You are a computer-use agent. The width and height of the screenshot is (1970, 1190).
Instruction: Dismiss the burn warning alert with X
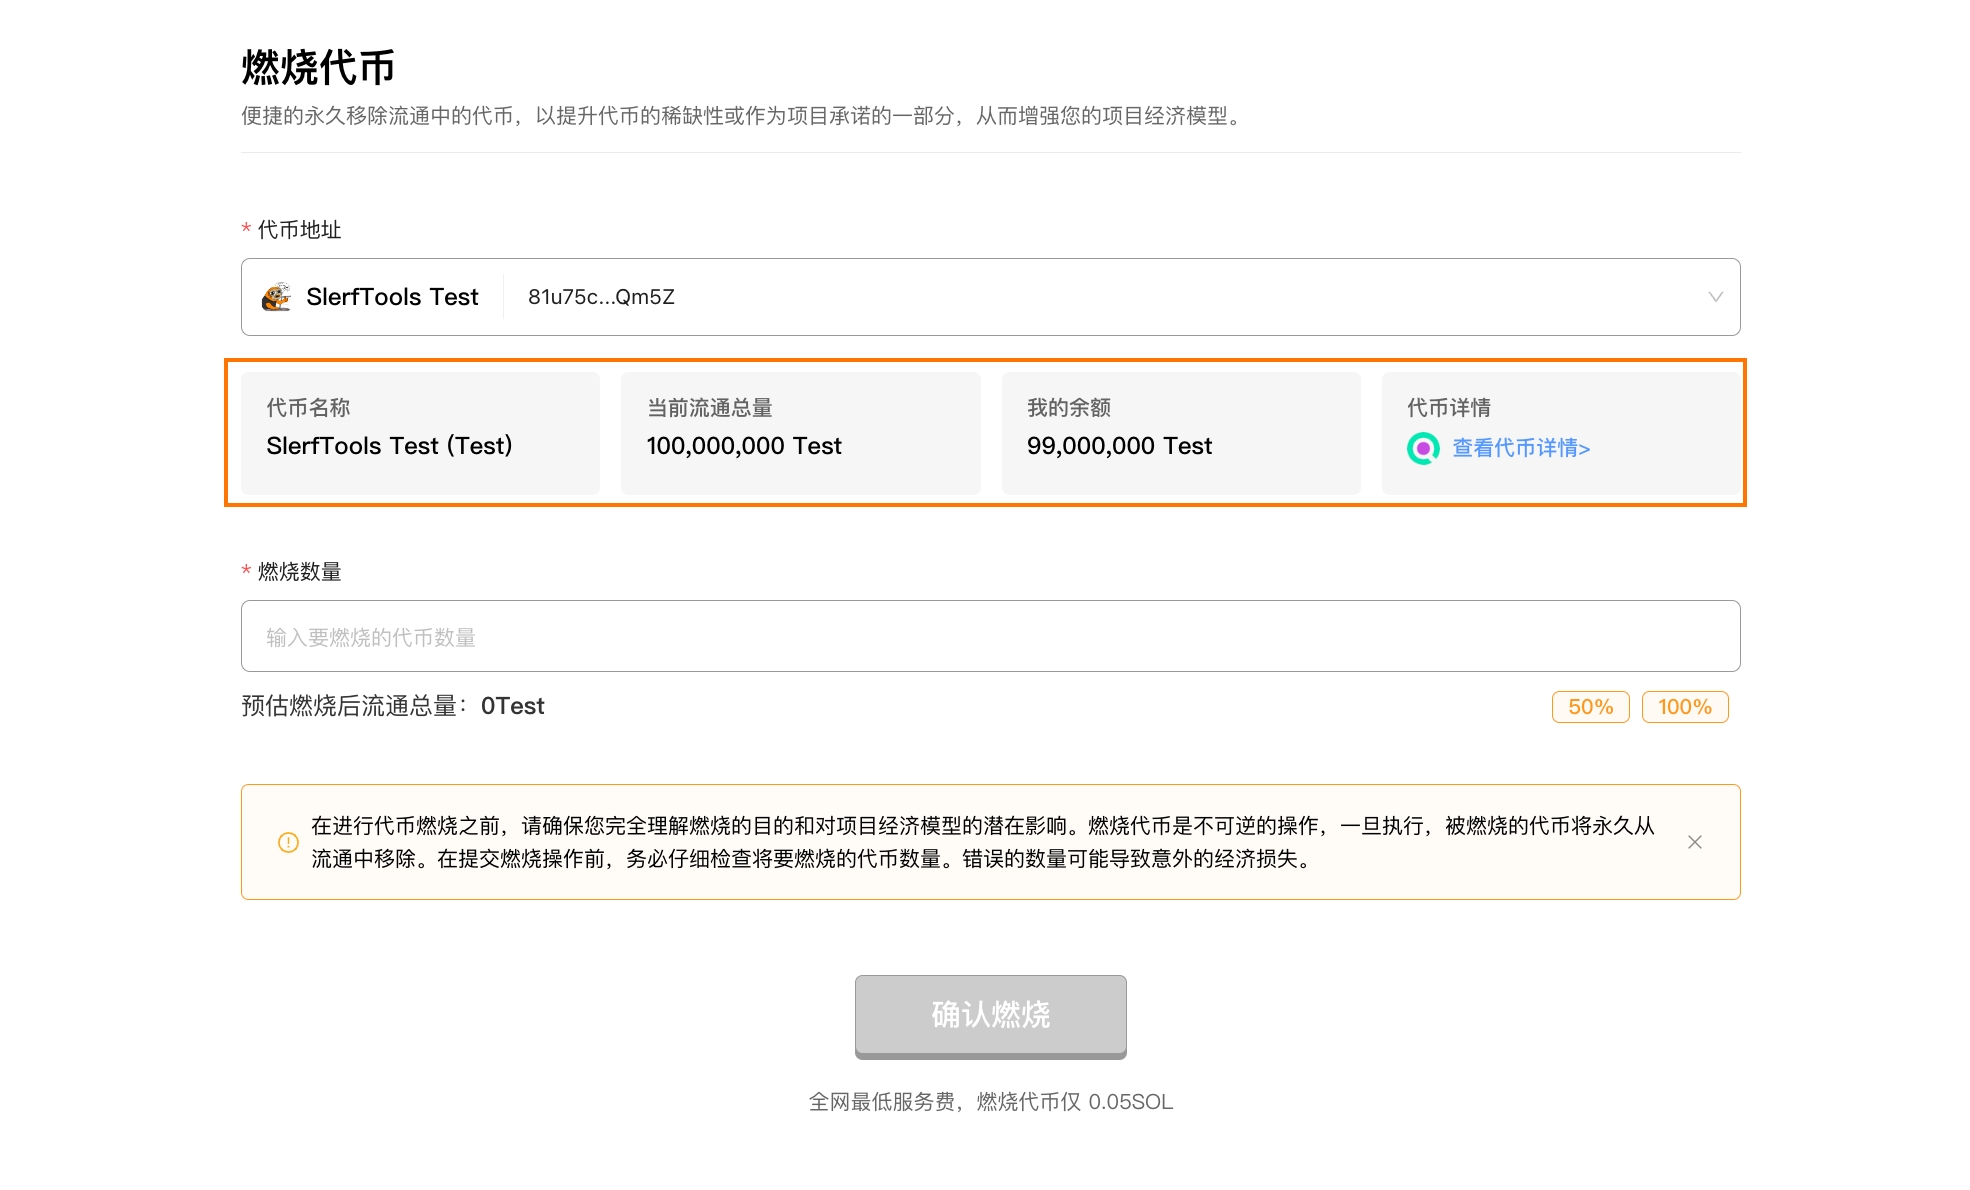tap(1694, 842)
